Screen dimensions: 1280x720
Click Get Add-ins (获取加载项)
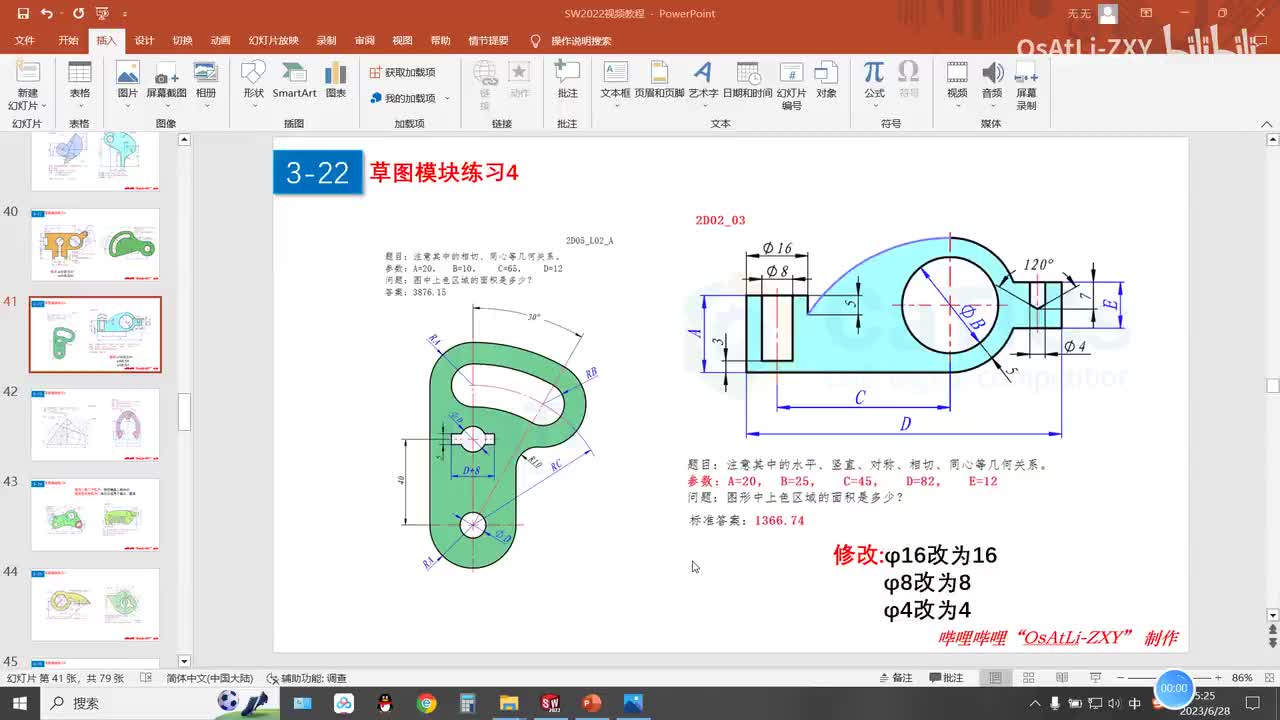403,72
